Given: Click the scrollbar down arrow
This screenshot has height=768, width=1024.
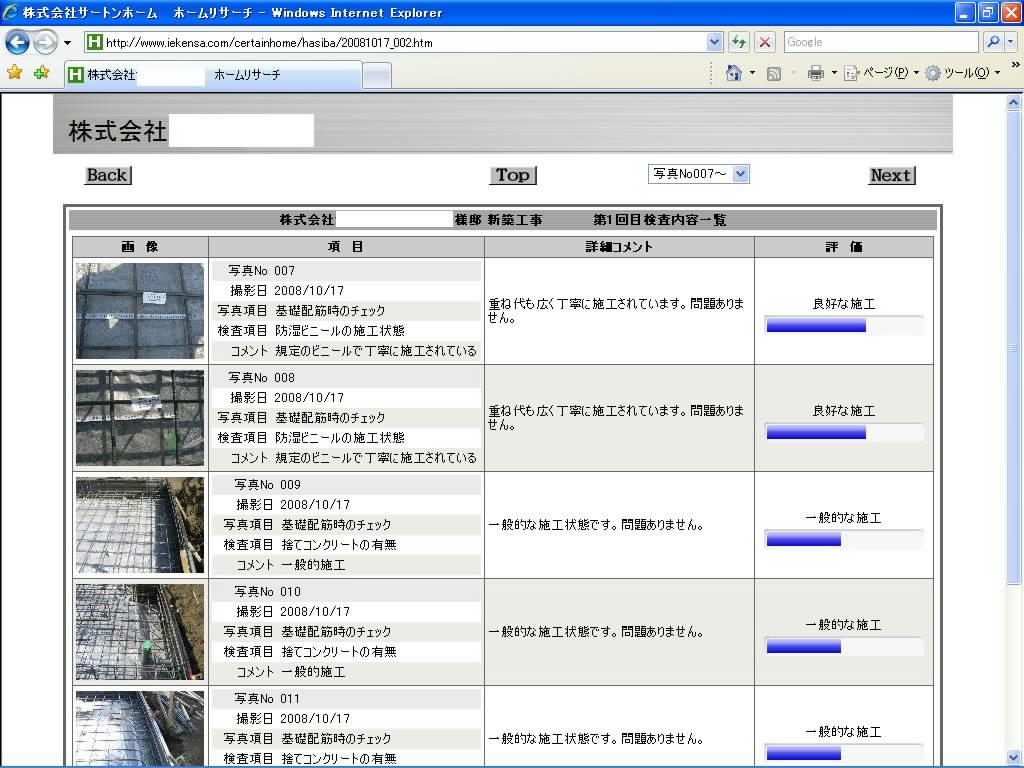Looking at the screenshot, I should tap(1014, 757).
